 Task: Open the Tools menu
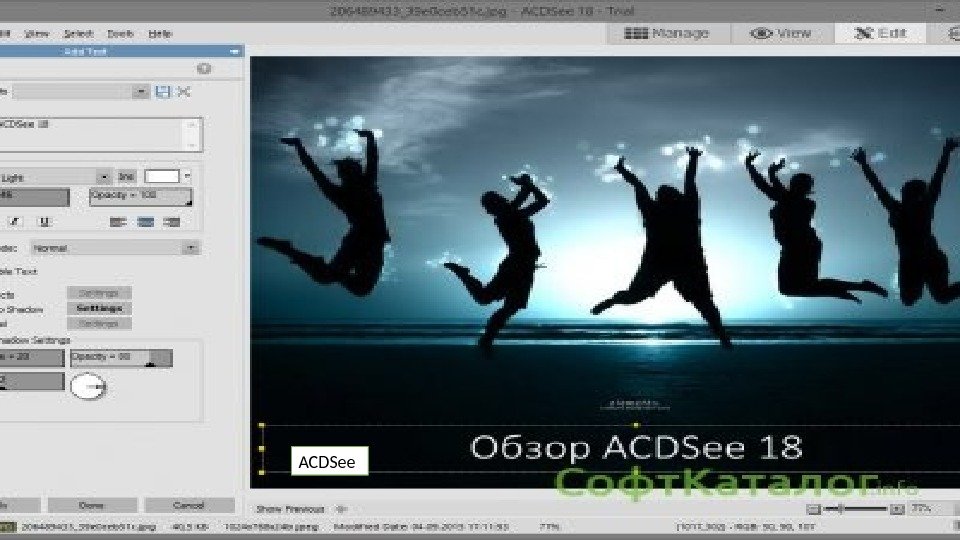[x=120, y=34]
